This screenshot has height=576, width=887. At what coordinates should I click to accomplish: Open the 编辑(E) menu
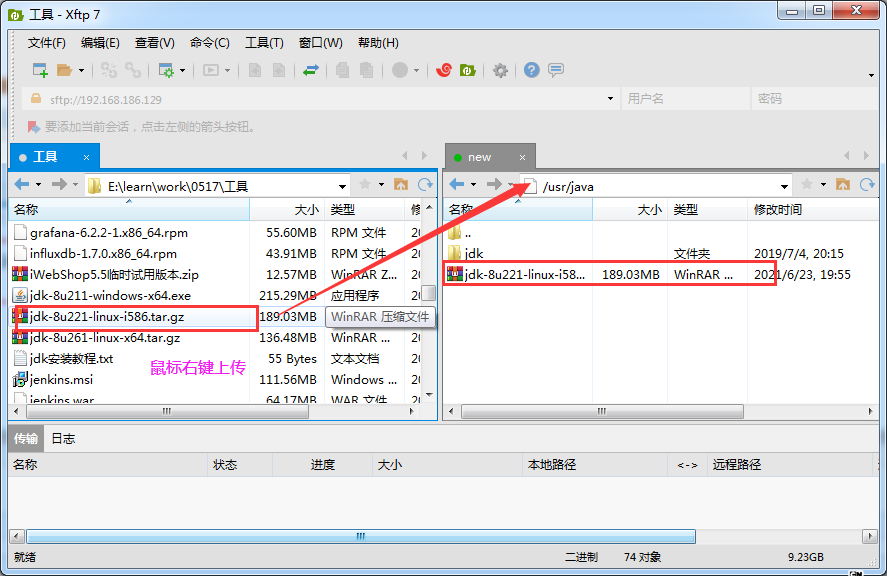100,43
